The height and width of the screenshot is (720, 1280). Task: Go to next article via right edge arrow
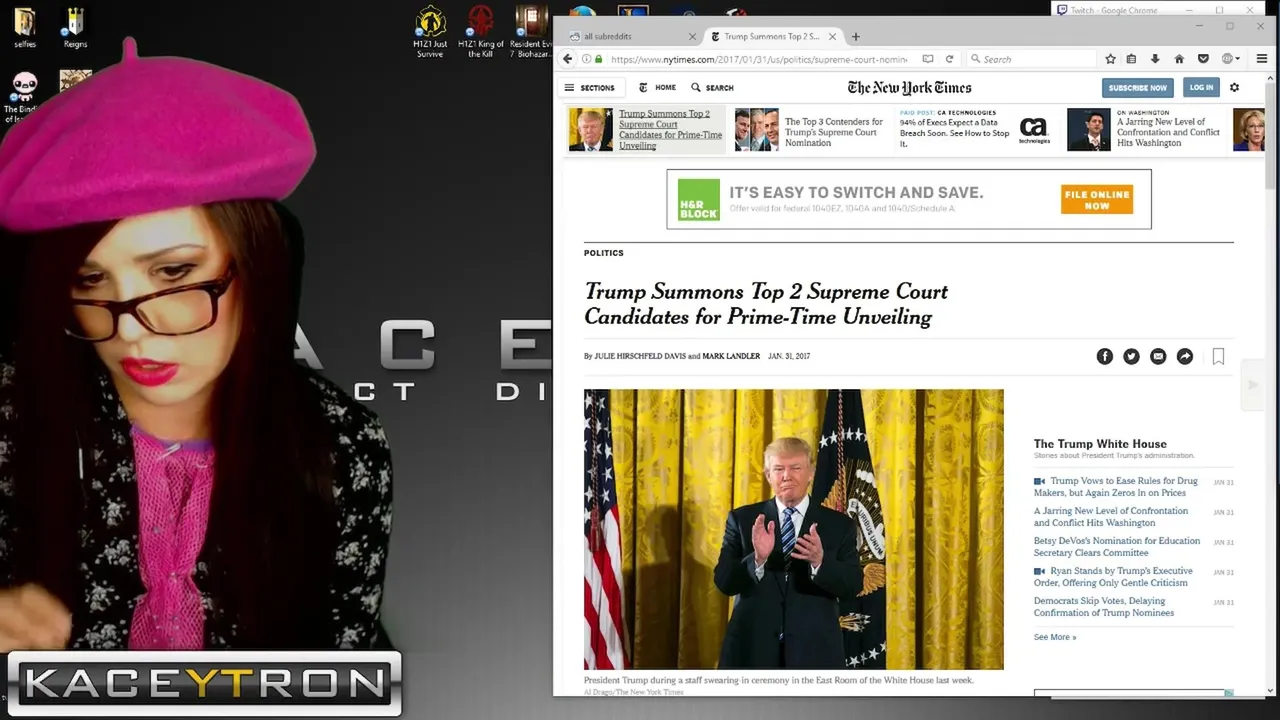point(1252,385)
